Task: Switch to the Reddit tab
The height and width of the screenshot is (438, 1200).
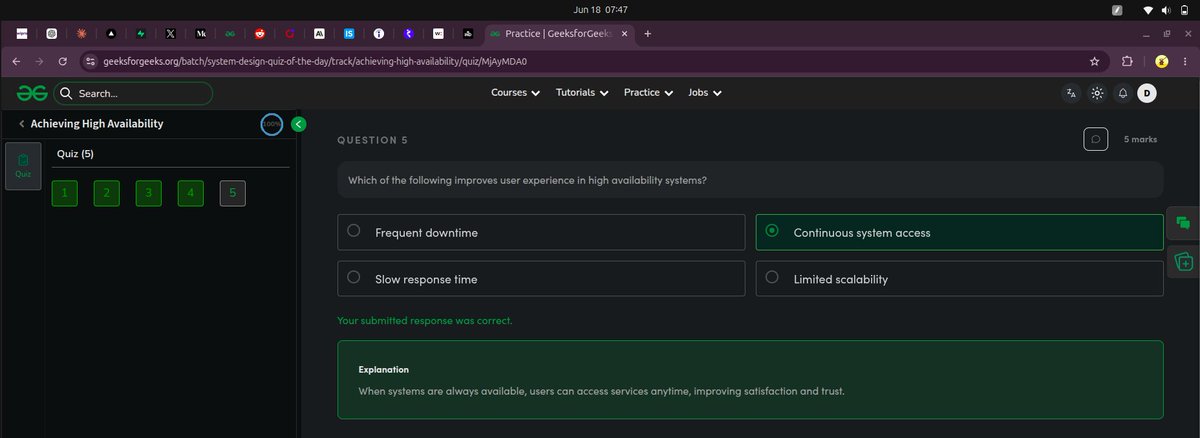Action: click(x=260, y=33)
